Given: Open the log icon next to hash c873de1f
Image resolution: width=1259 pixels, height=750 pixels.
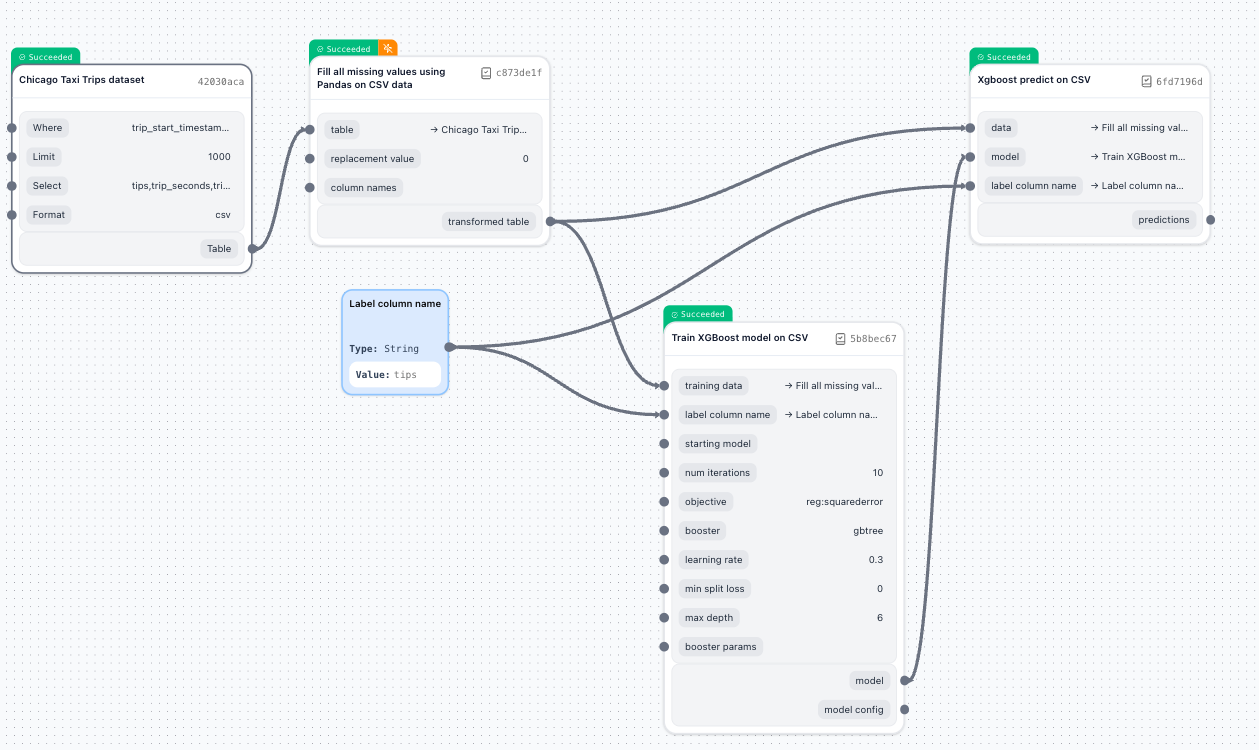Looking at the screenshot, I should [485, 72].
